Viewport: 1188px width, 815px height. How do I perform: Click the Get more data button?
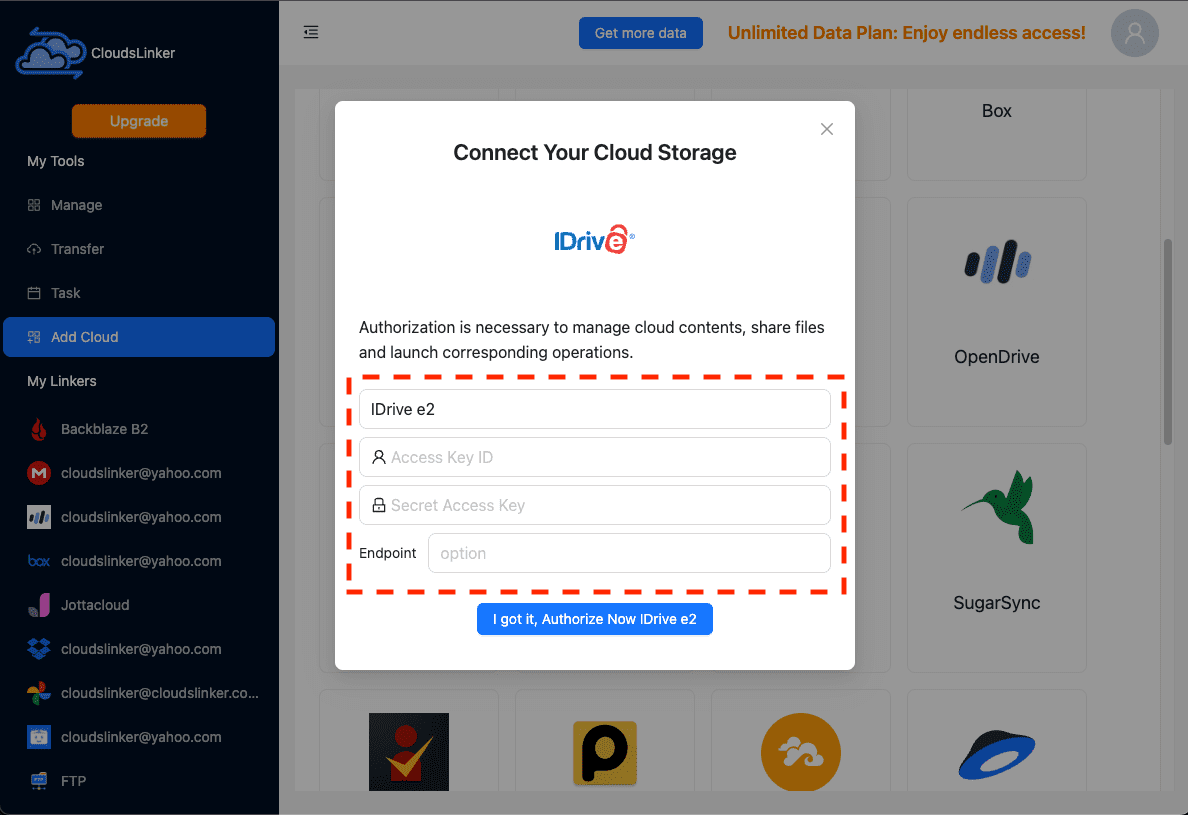pyautogui.click(x=641, y=33)
